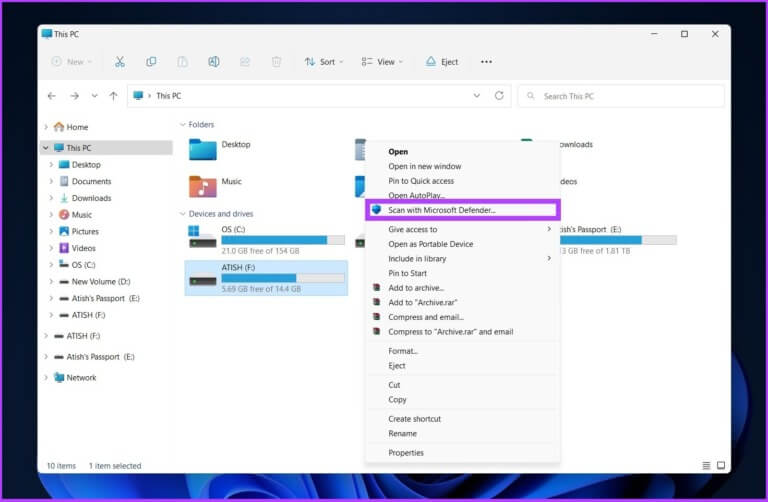Viewport: 768px width, 502px height.
Task: Click Eject button in toolbar
Action: (x=442, y=62)
